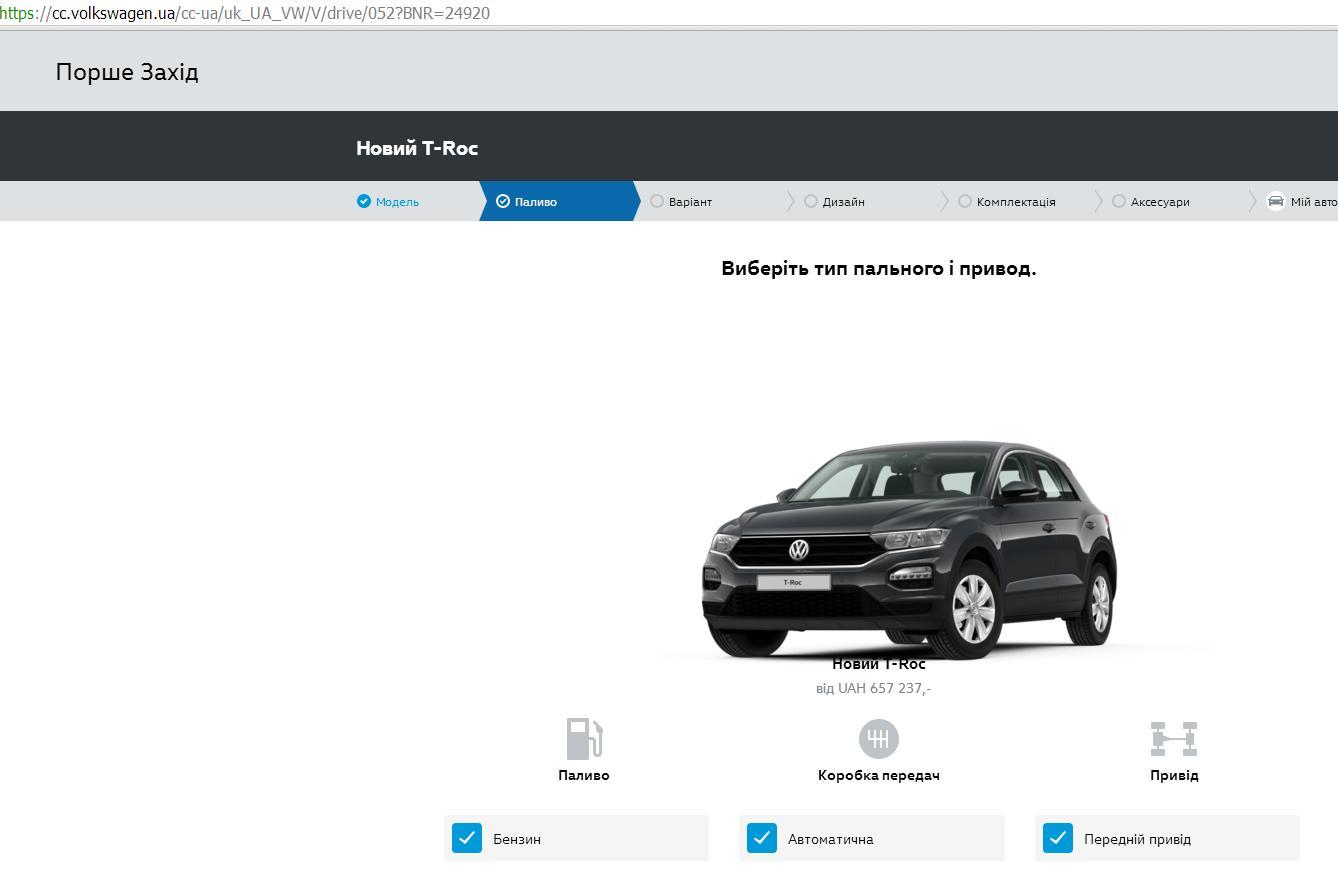Click the checkmark icon beside Модель step

tap(363, 201)
